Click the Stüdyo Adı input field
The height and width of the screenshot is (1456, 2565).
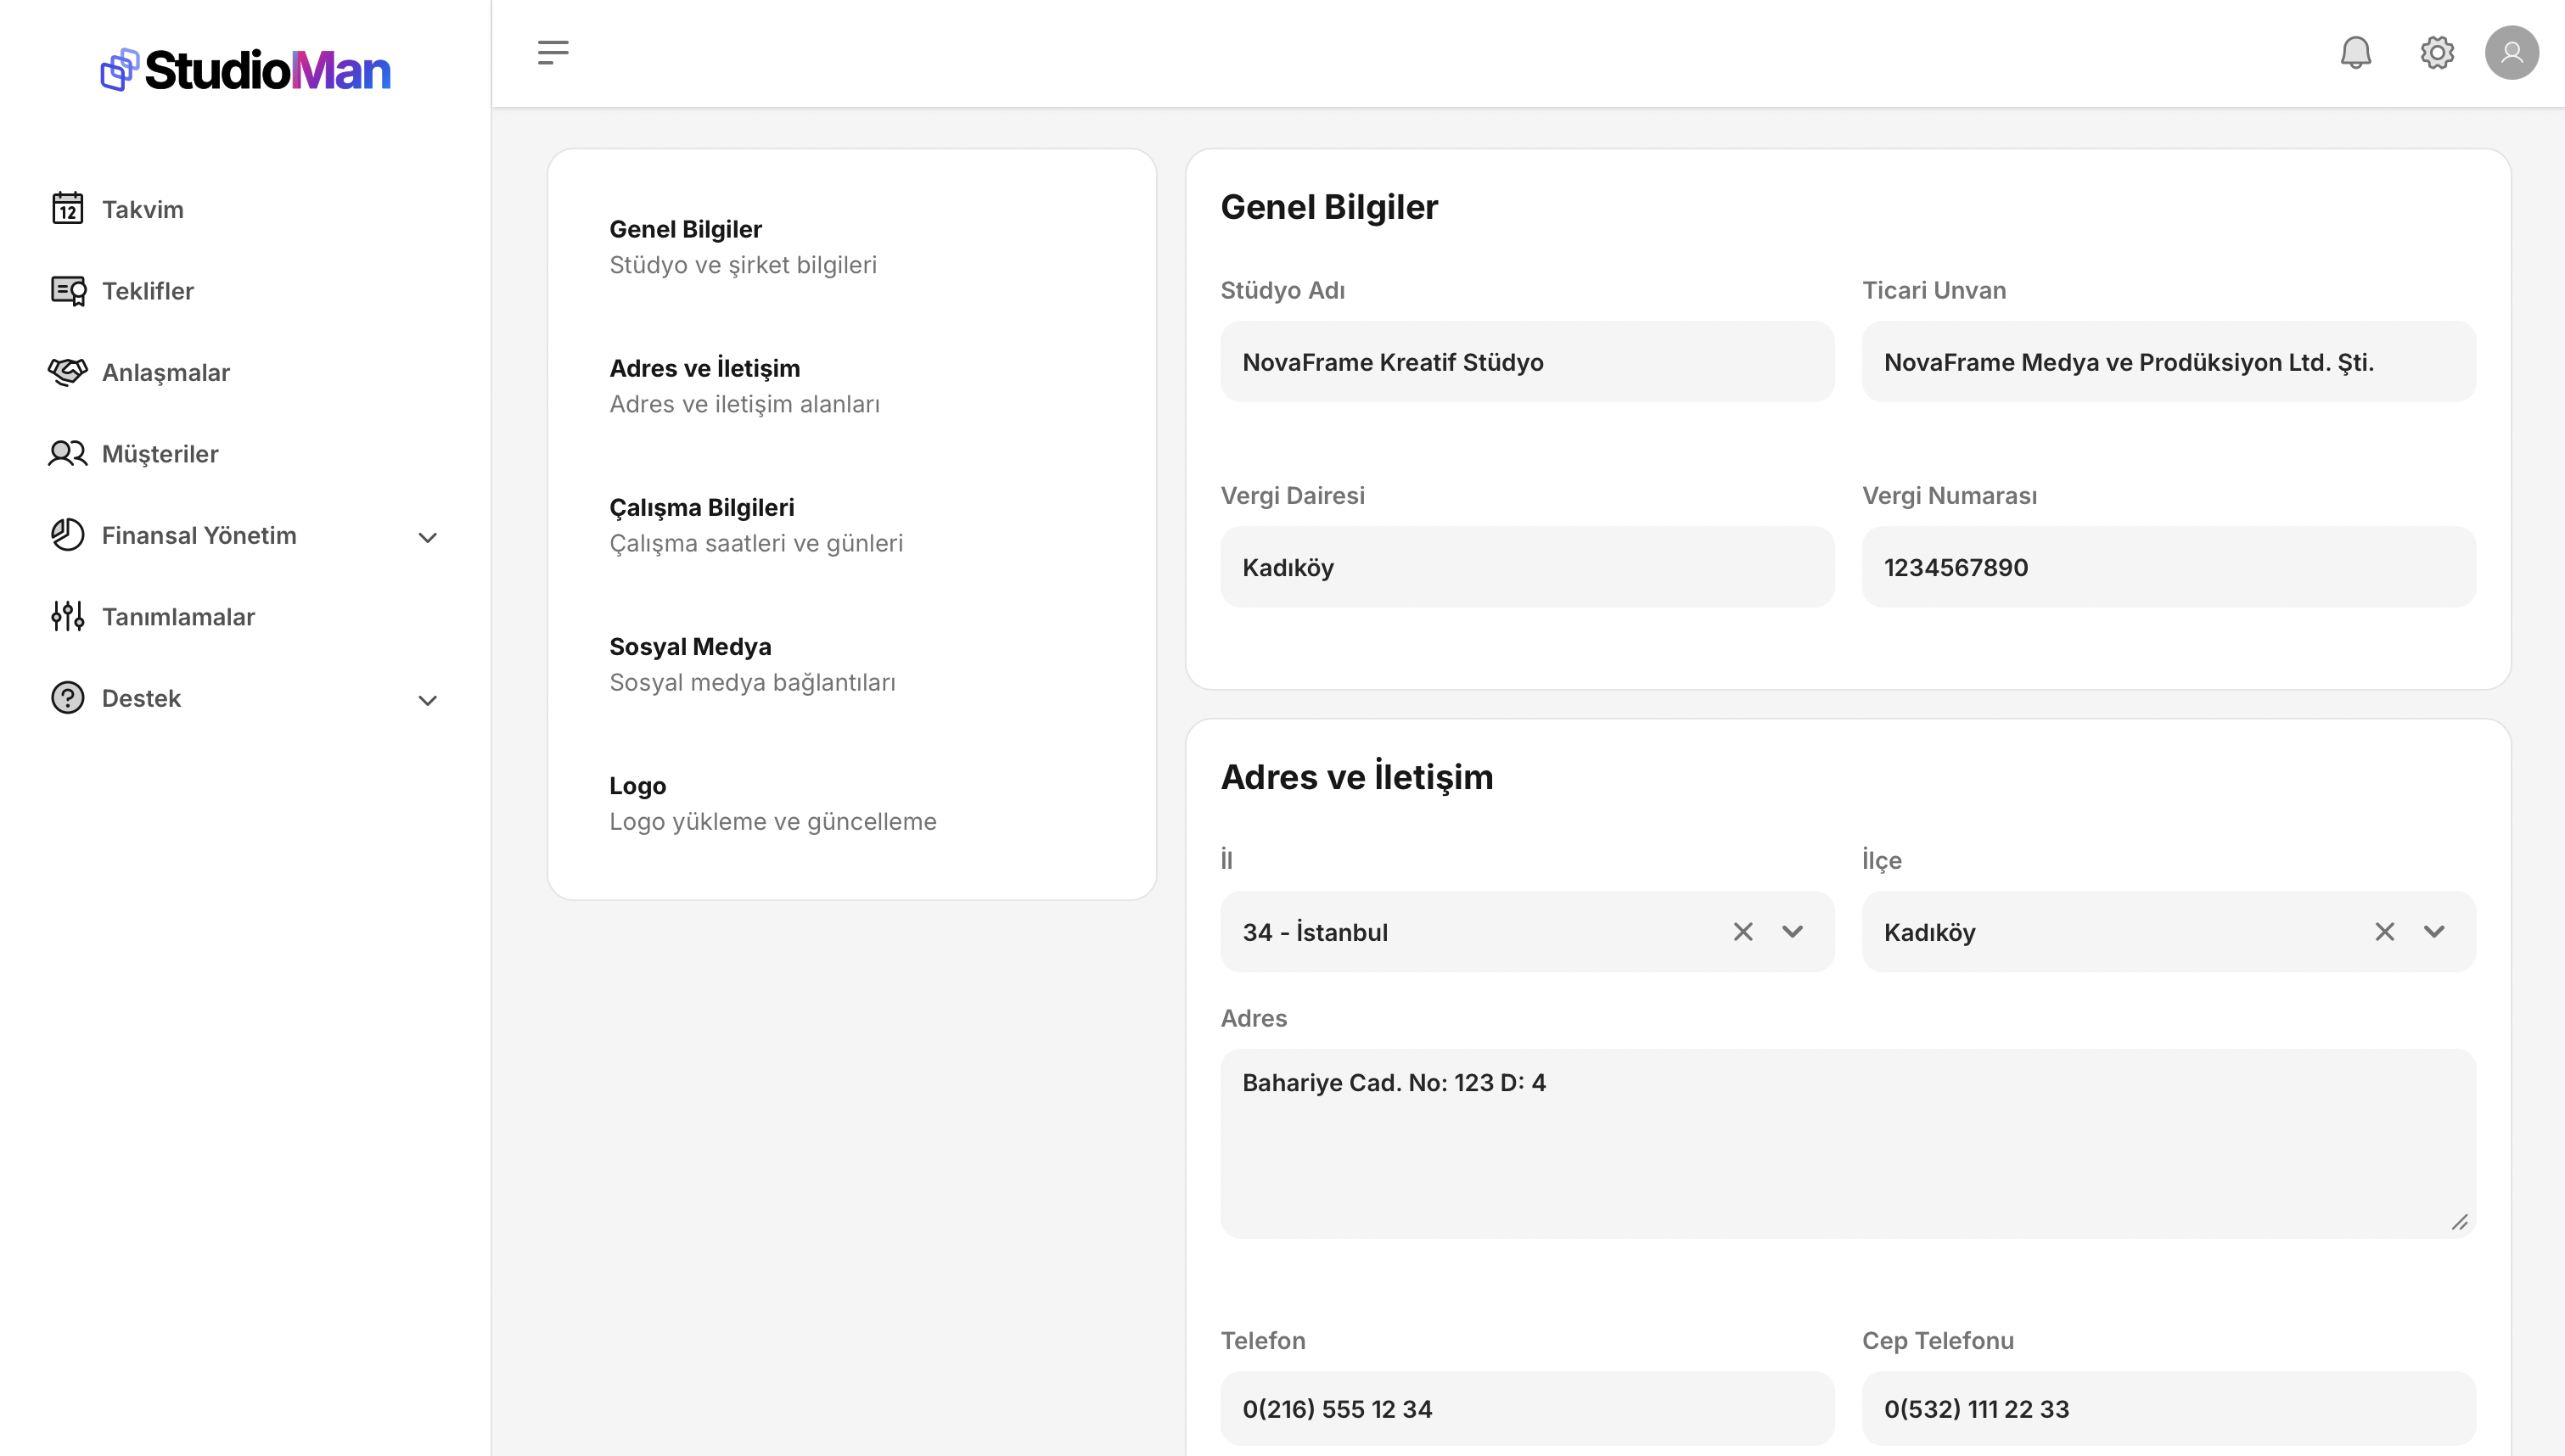(1526, 361)
